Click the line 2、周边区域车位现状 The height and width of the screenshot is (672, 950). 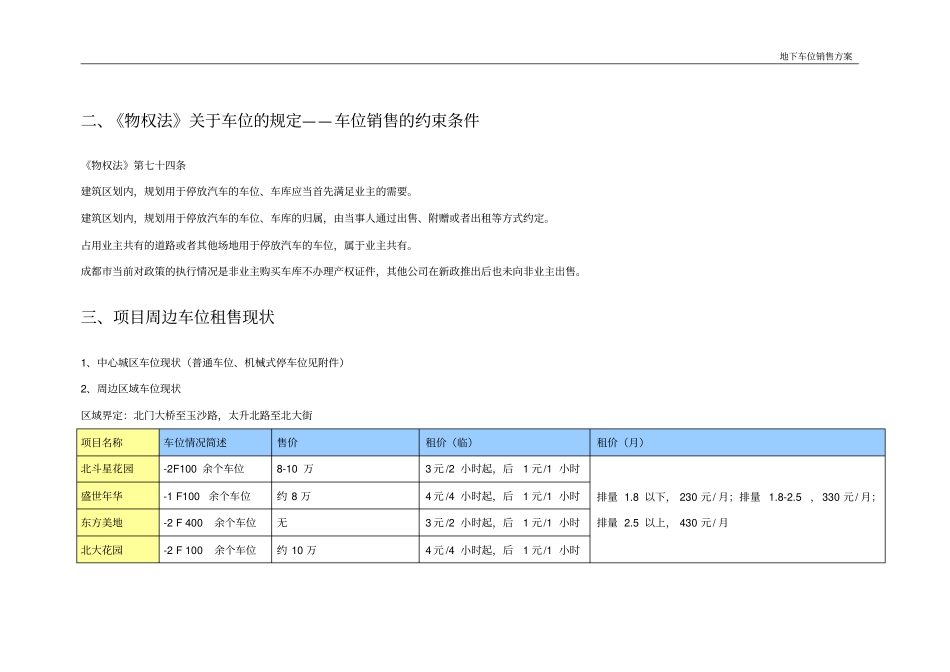131,388
